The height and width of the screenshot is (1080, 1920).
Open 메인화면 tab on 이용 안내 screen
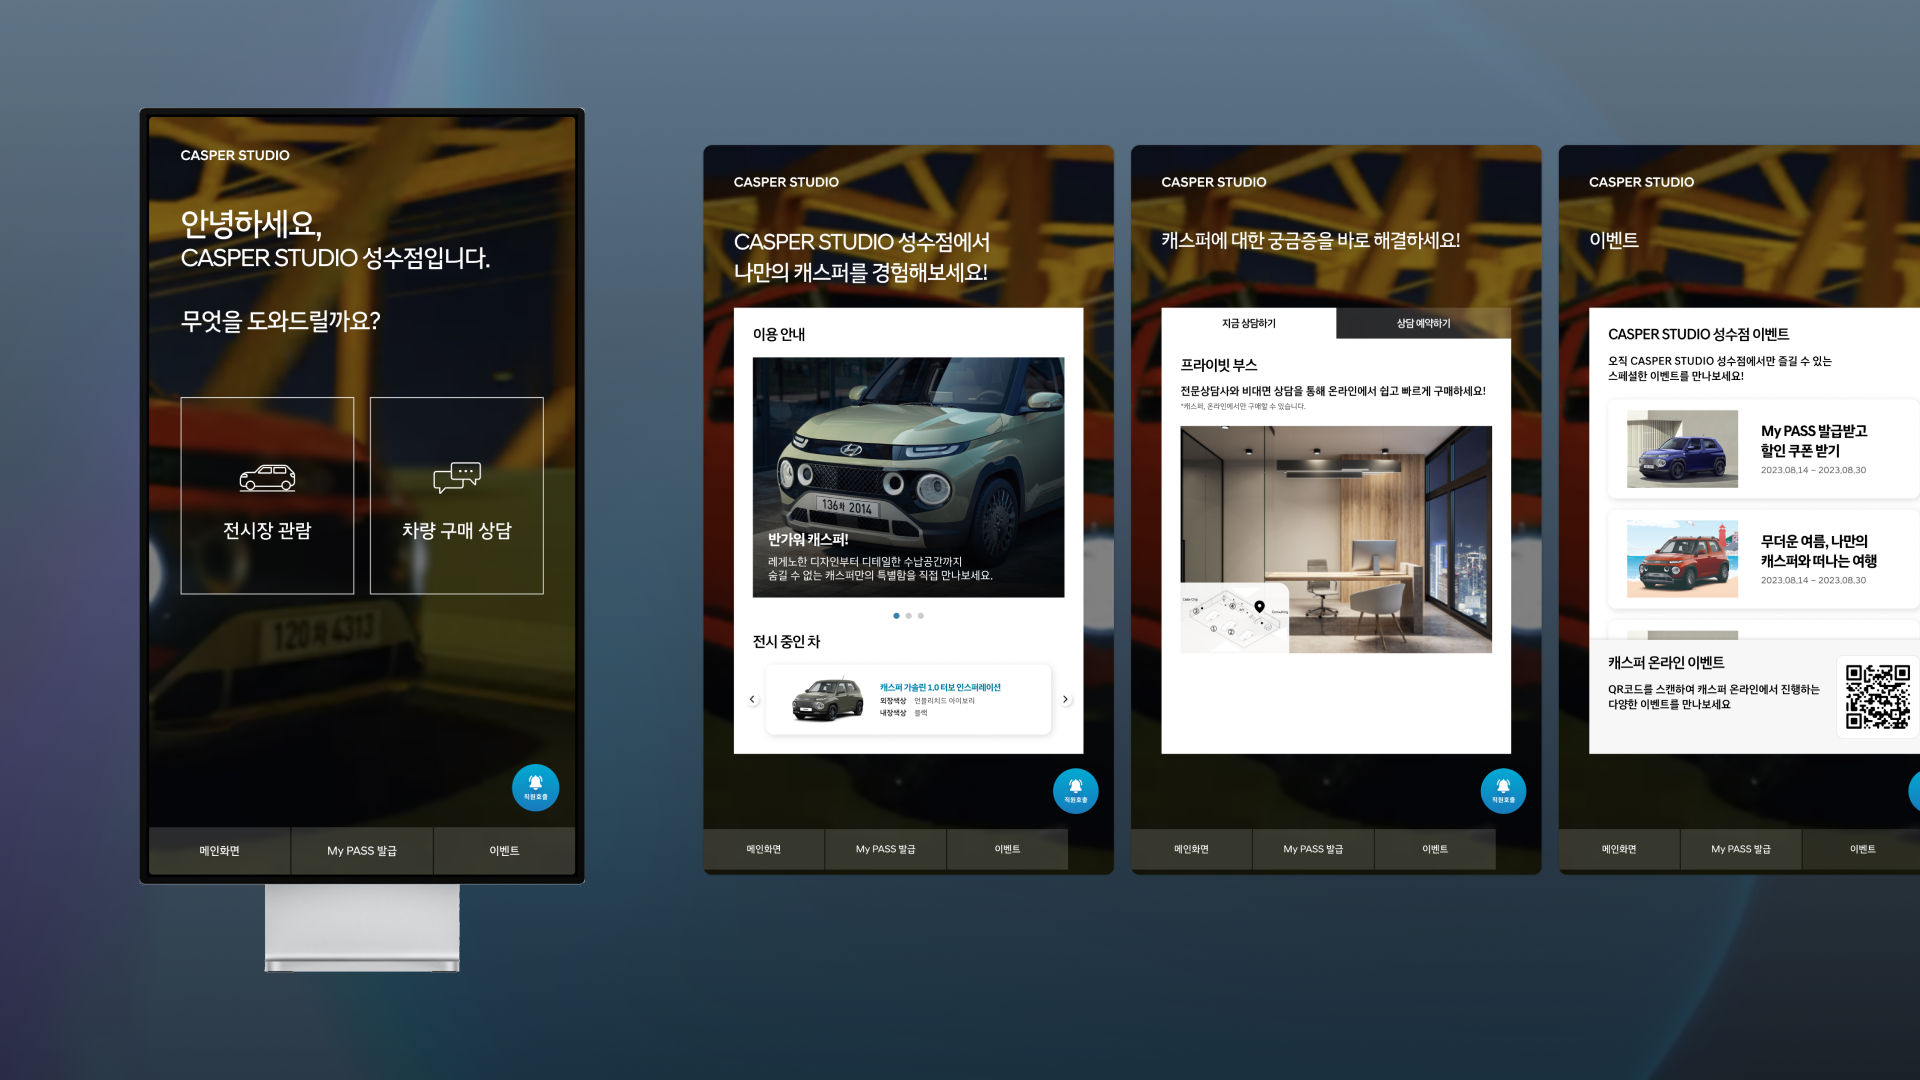pyautogui.click(x=763, y=849)
